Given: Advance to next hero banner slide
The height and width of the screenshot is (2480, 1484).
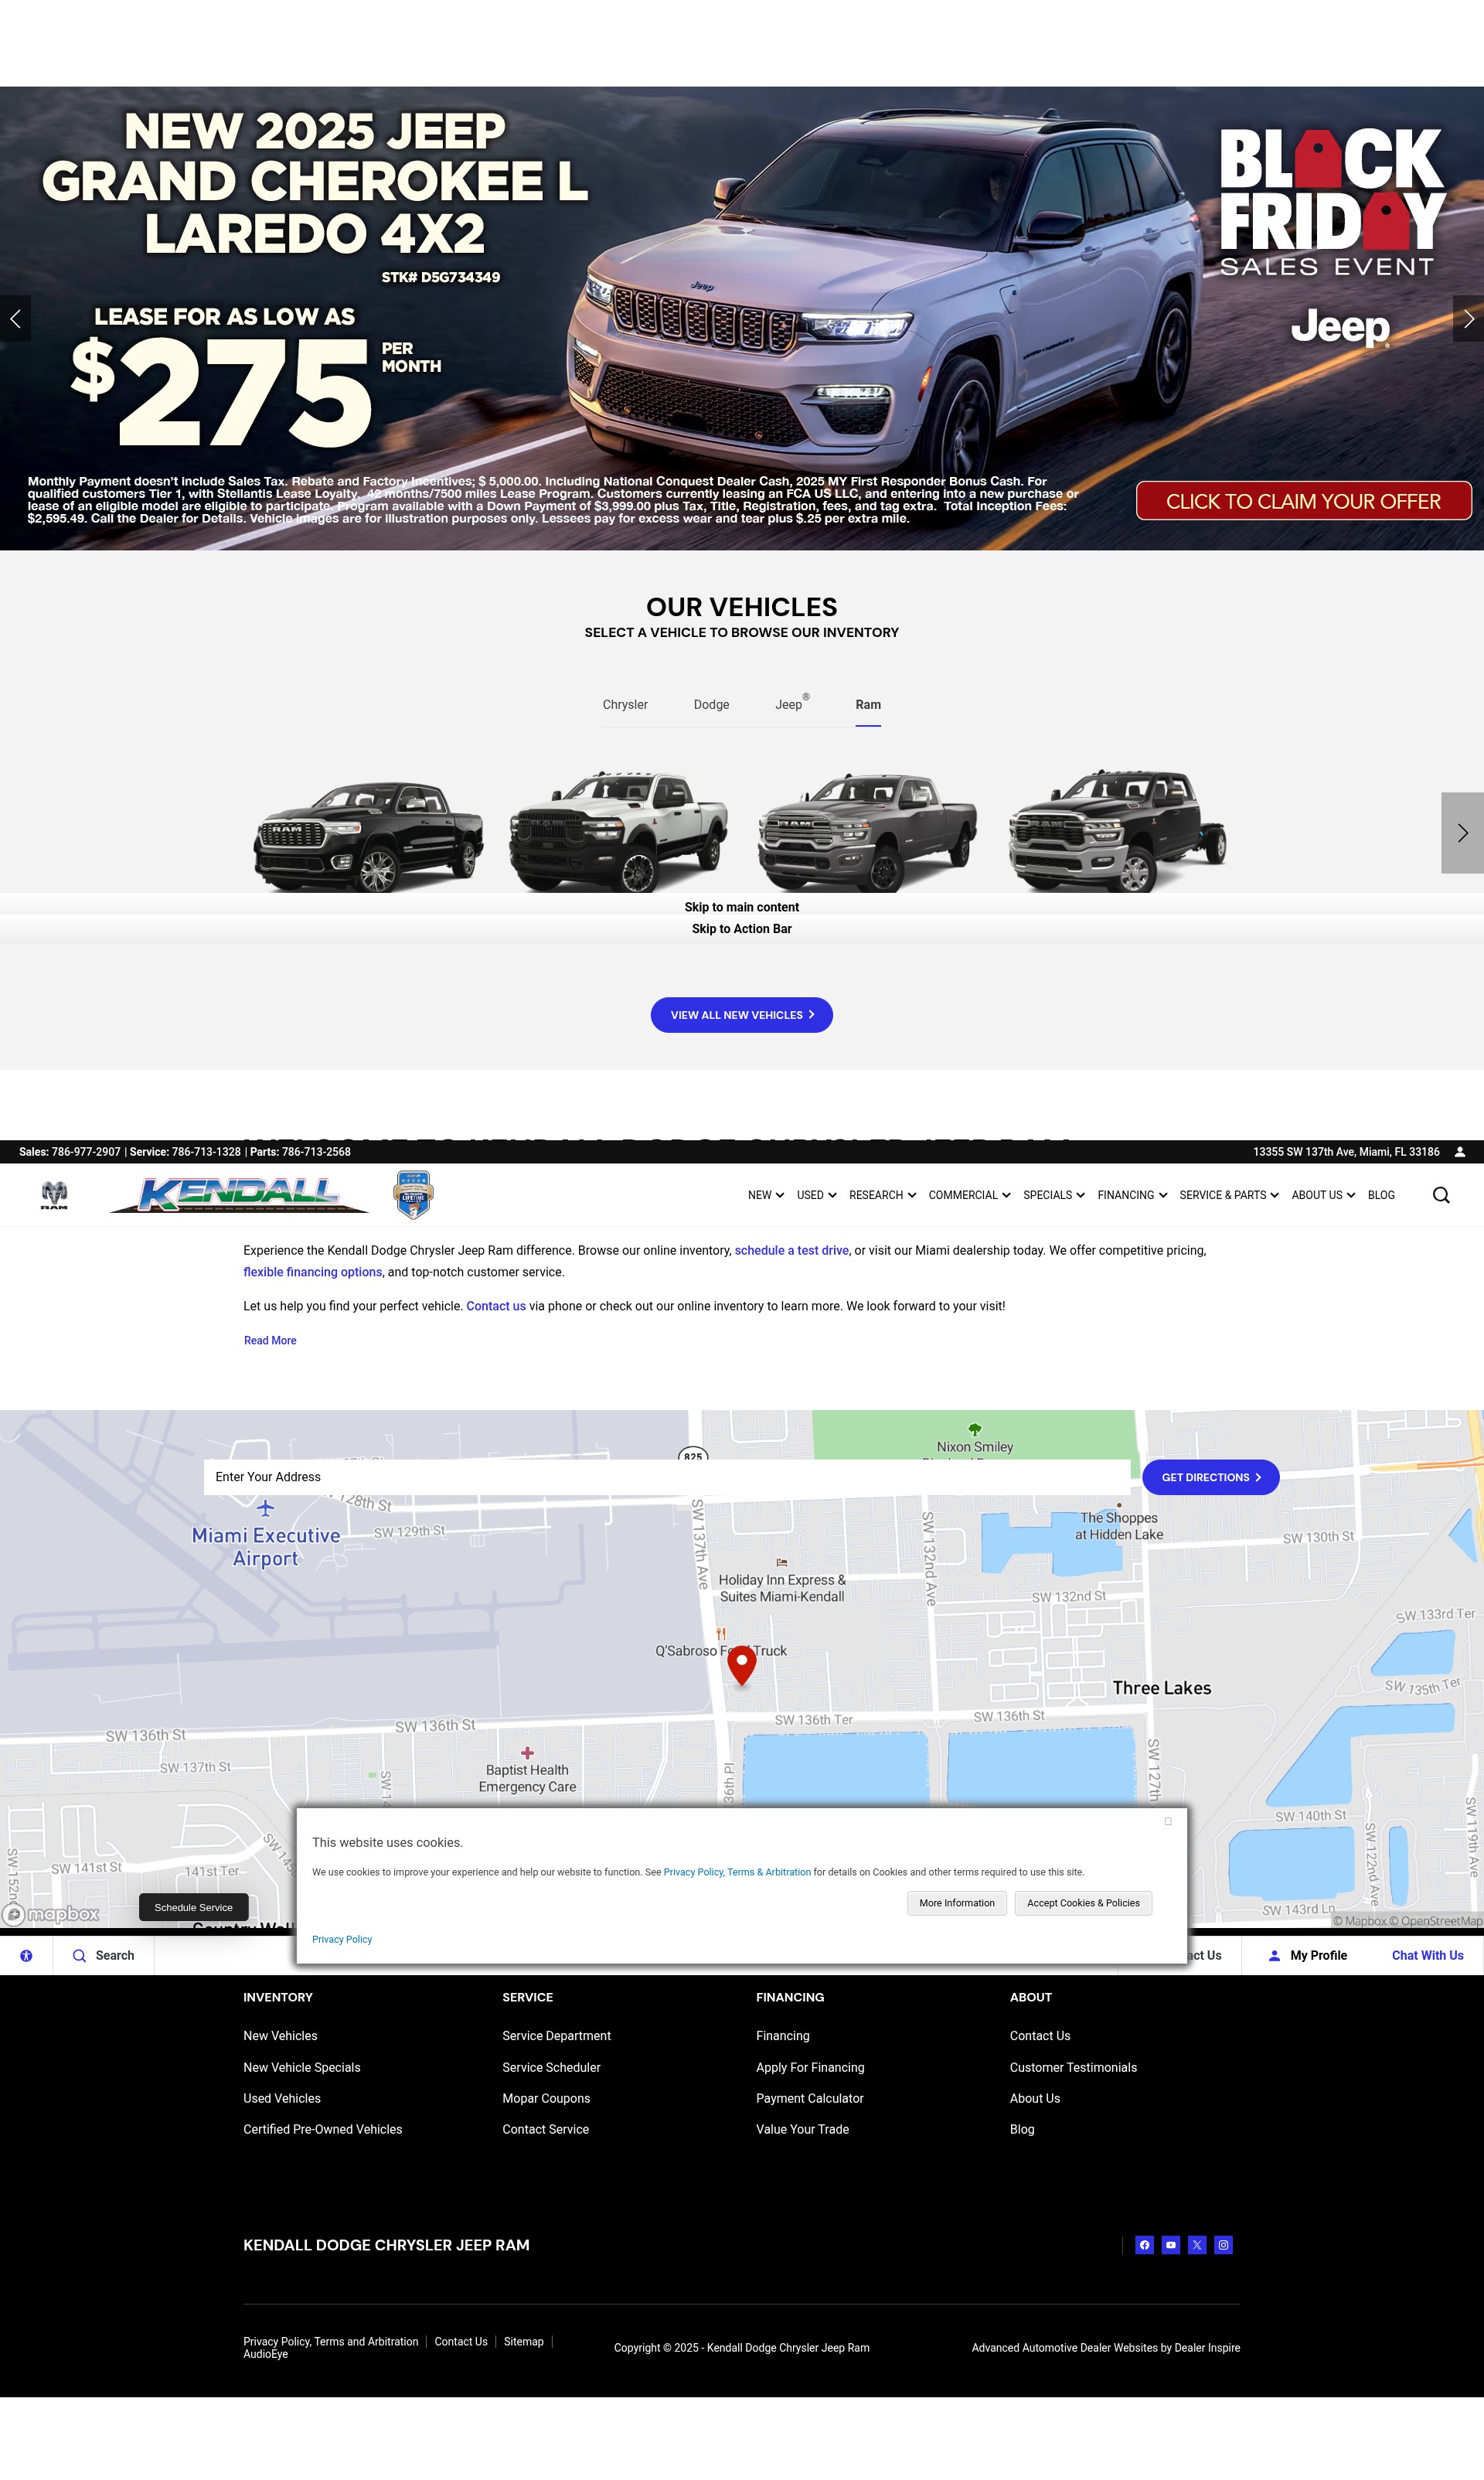Looking at the screenshot, I should pyautogui.click(x=1468, y=319).
